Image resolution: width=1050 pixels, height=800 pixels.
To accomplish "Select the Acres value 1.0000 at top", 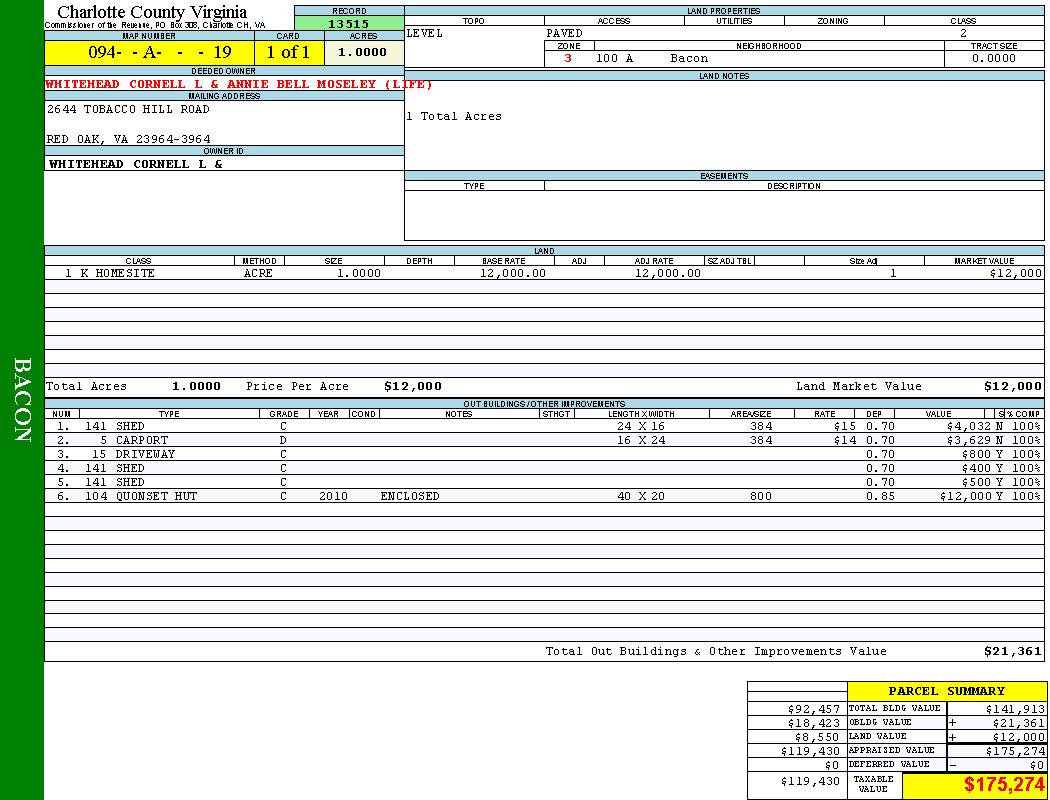I will 363,53.
